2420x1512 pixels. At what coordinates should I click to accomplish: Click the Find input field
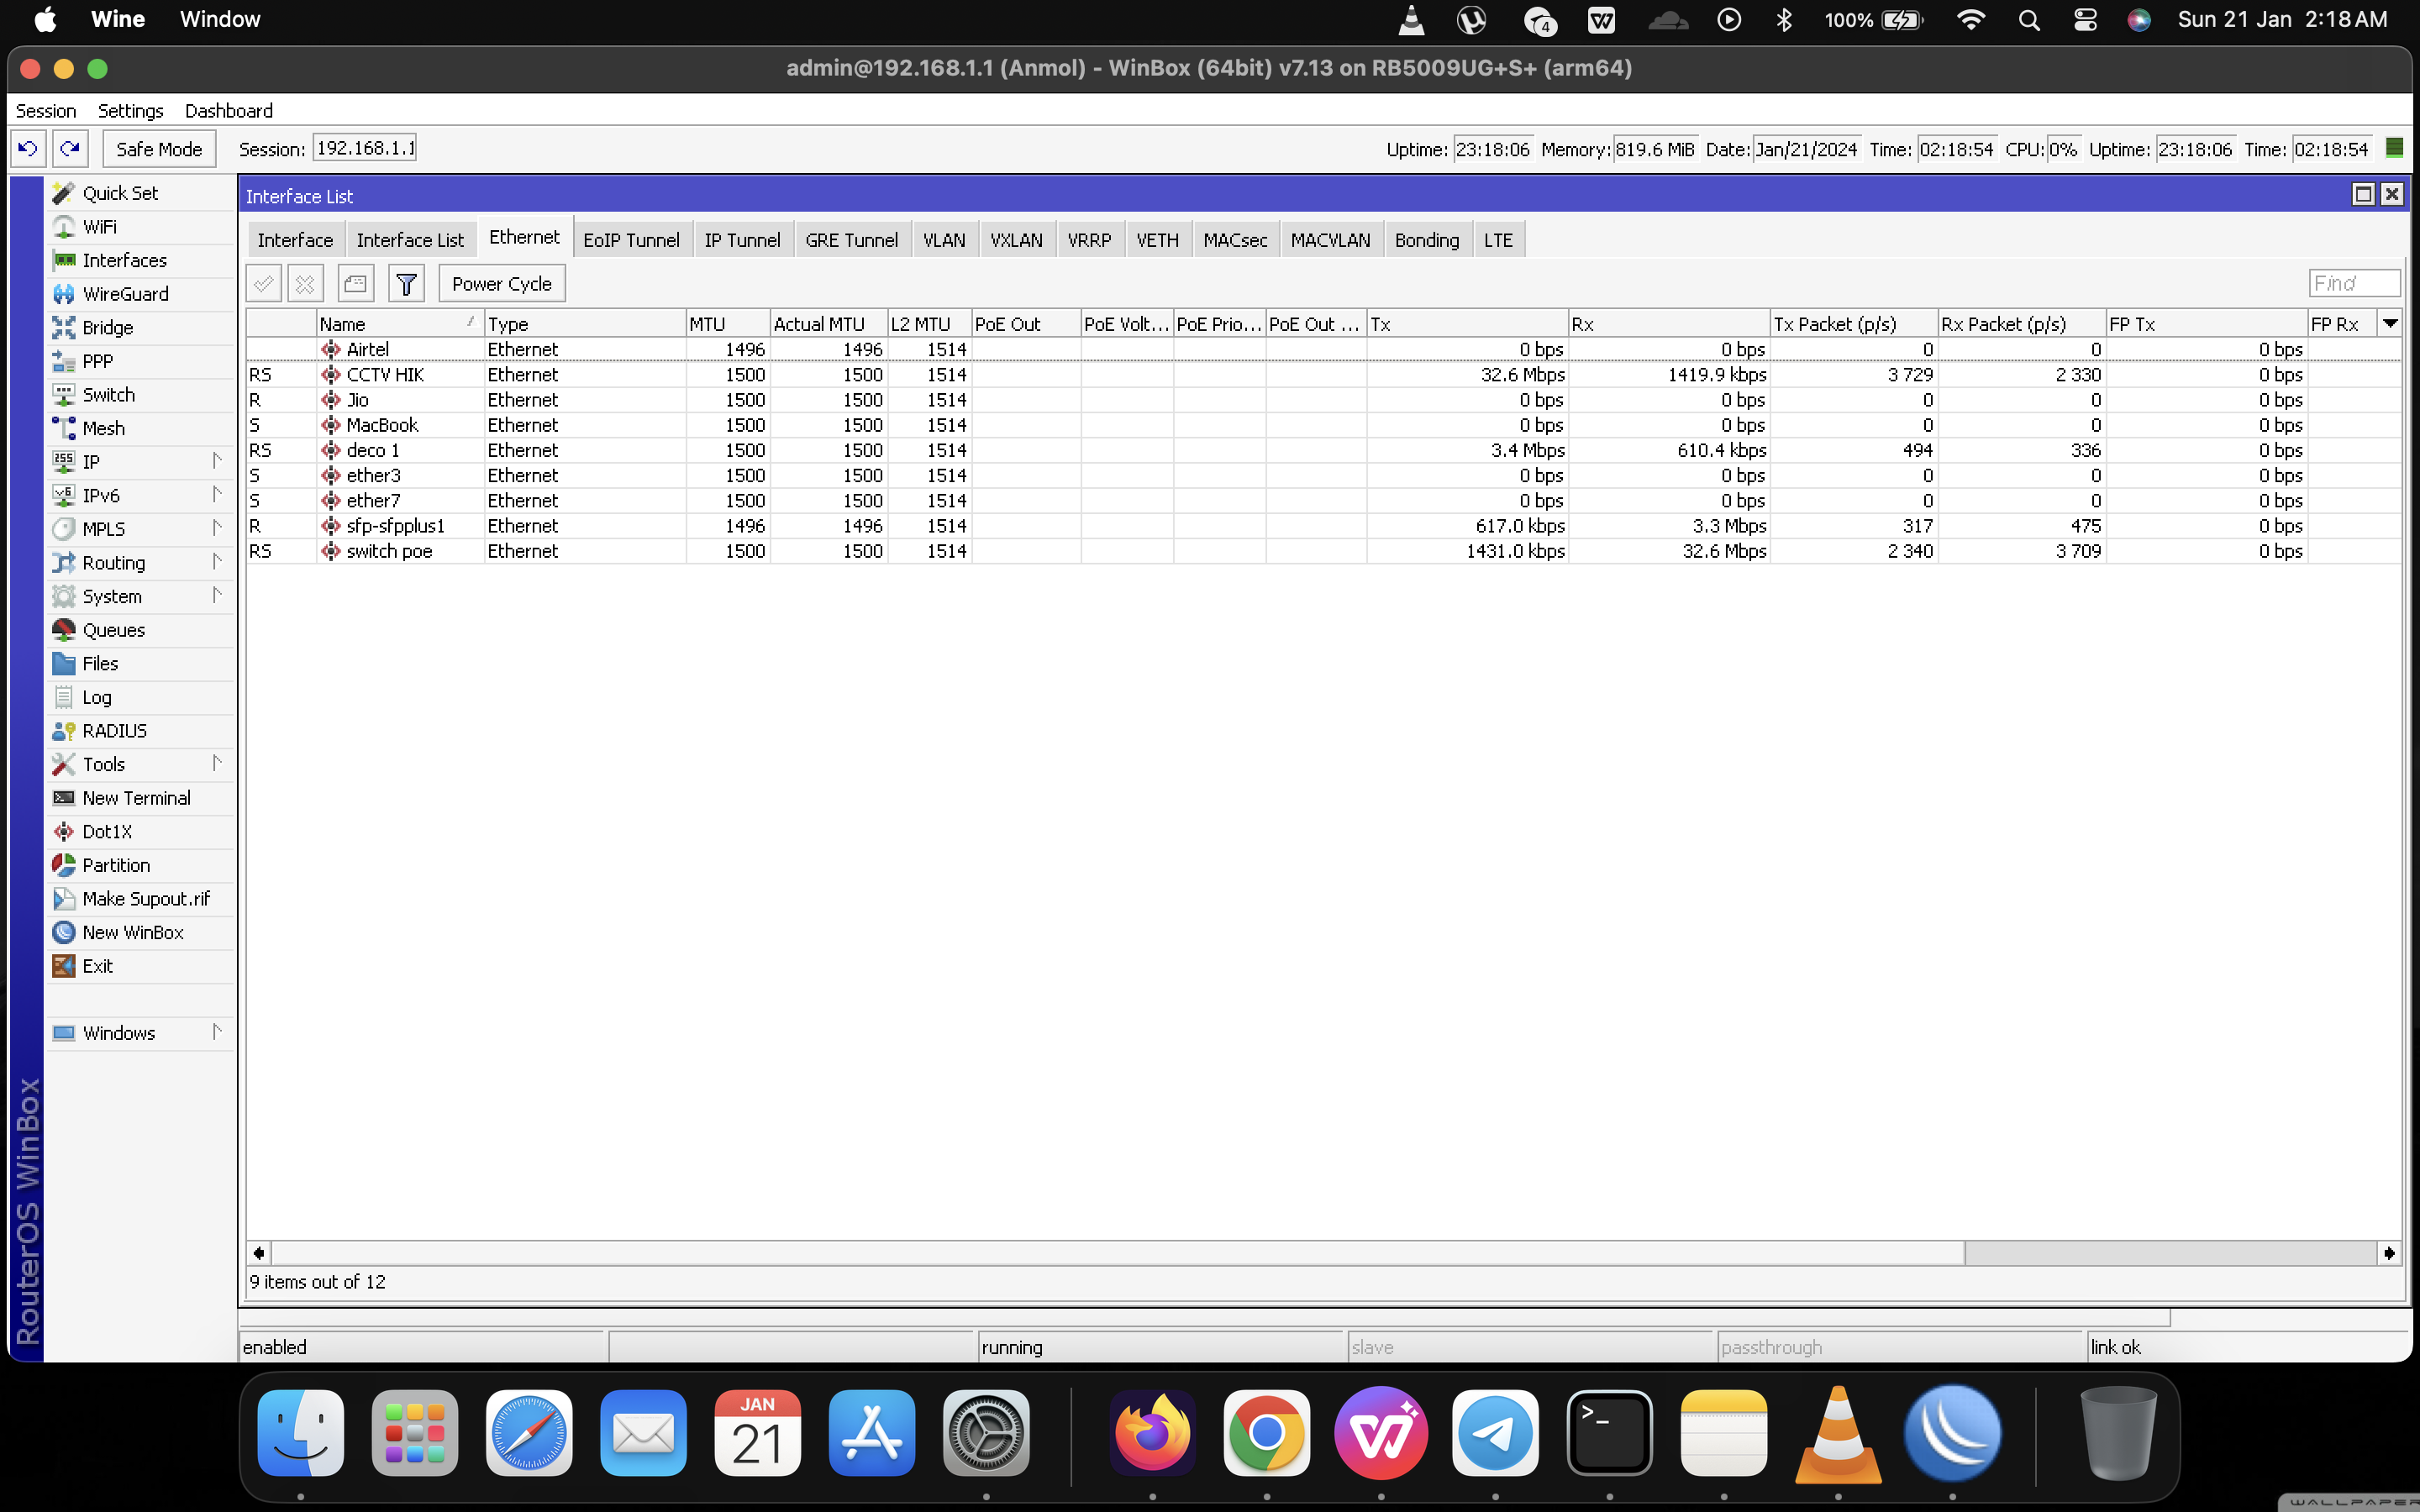(x=2353, y=284)
